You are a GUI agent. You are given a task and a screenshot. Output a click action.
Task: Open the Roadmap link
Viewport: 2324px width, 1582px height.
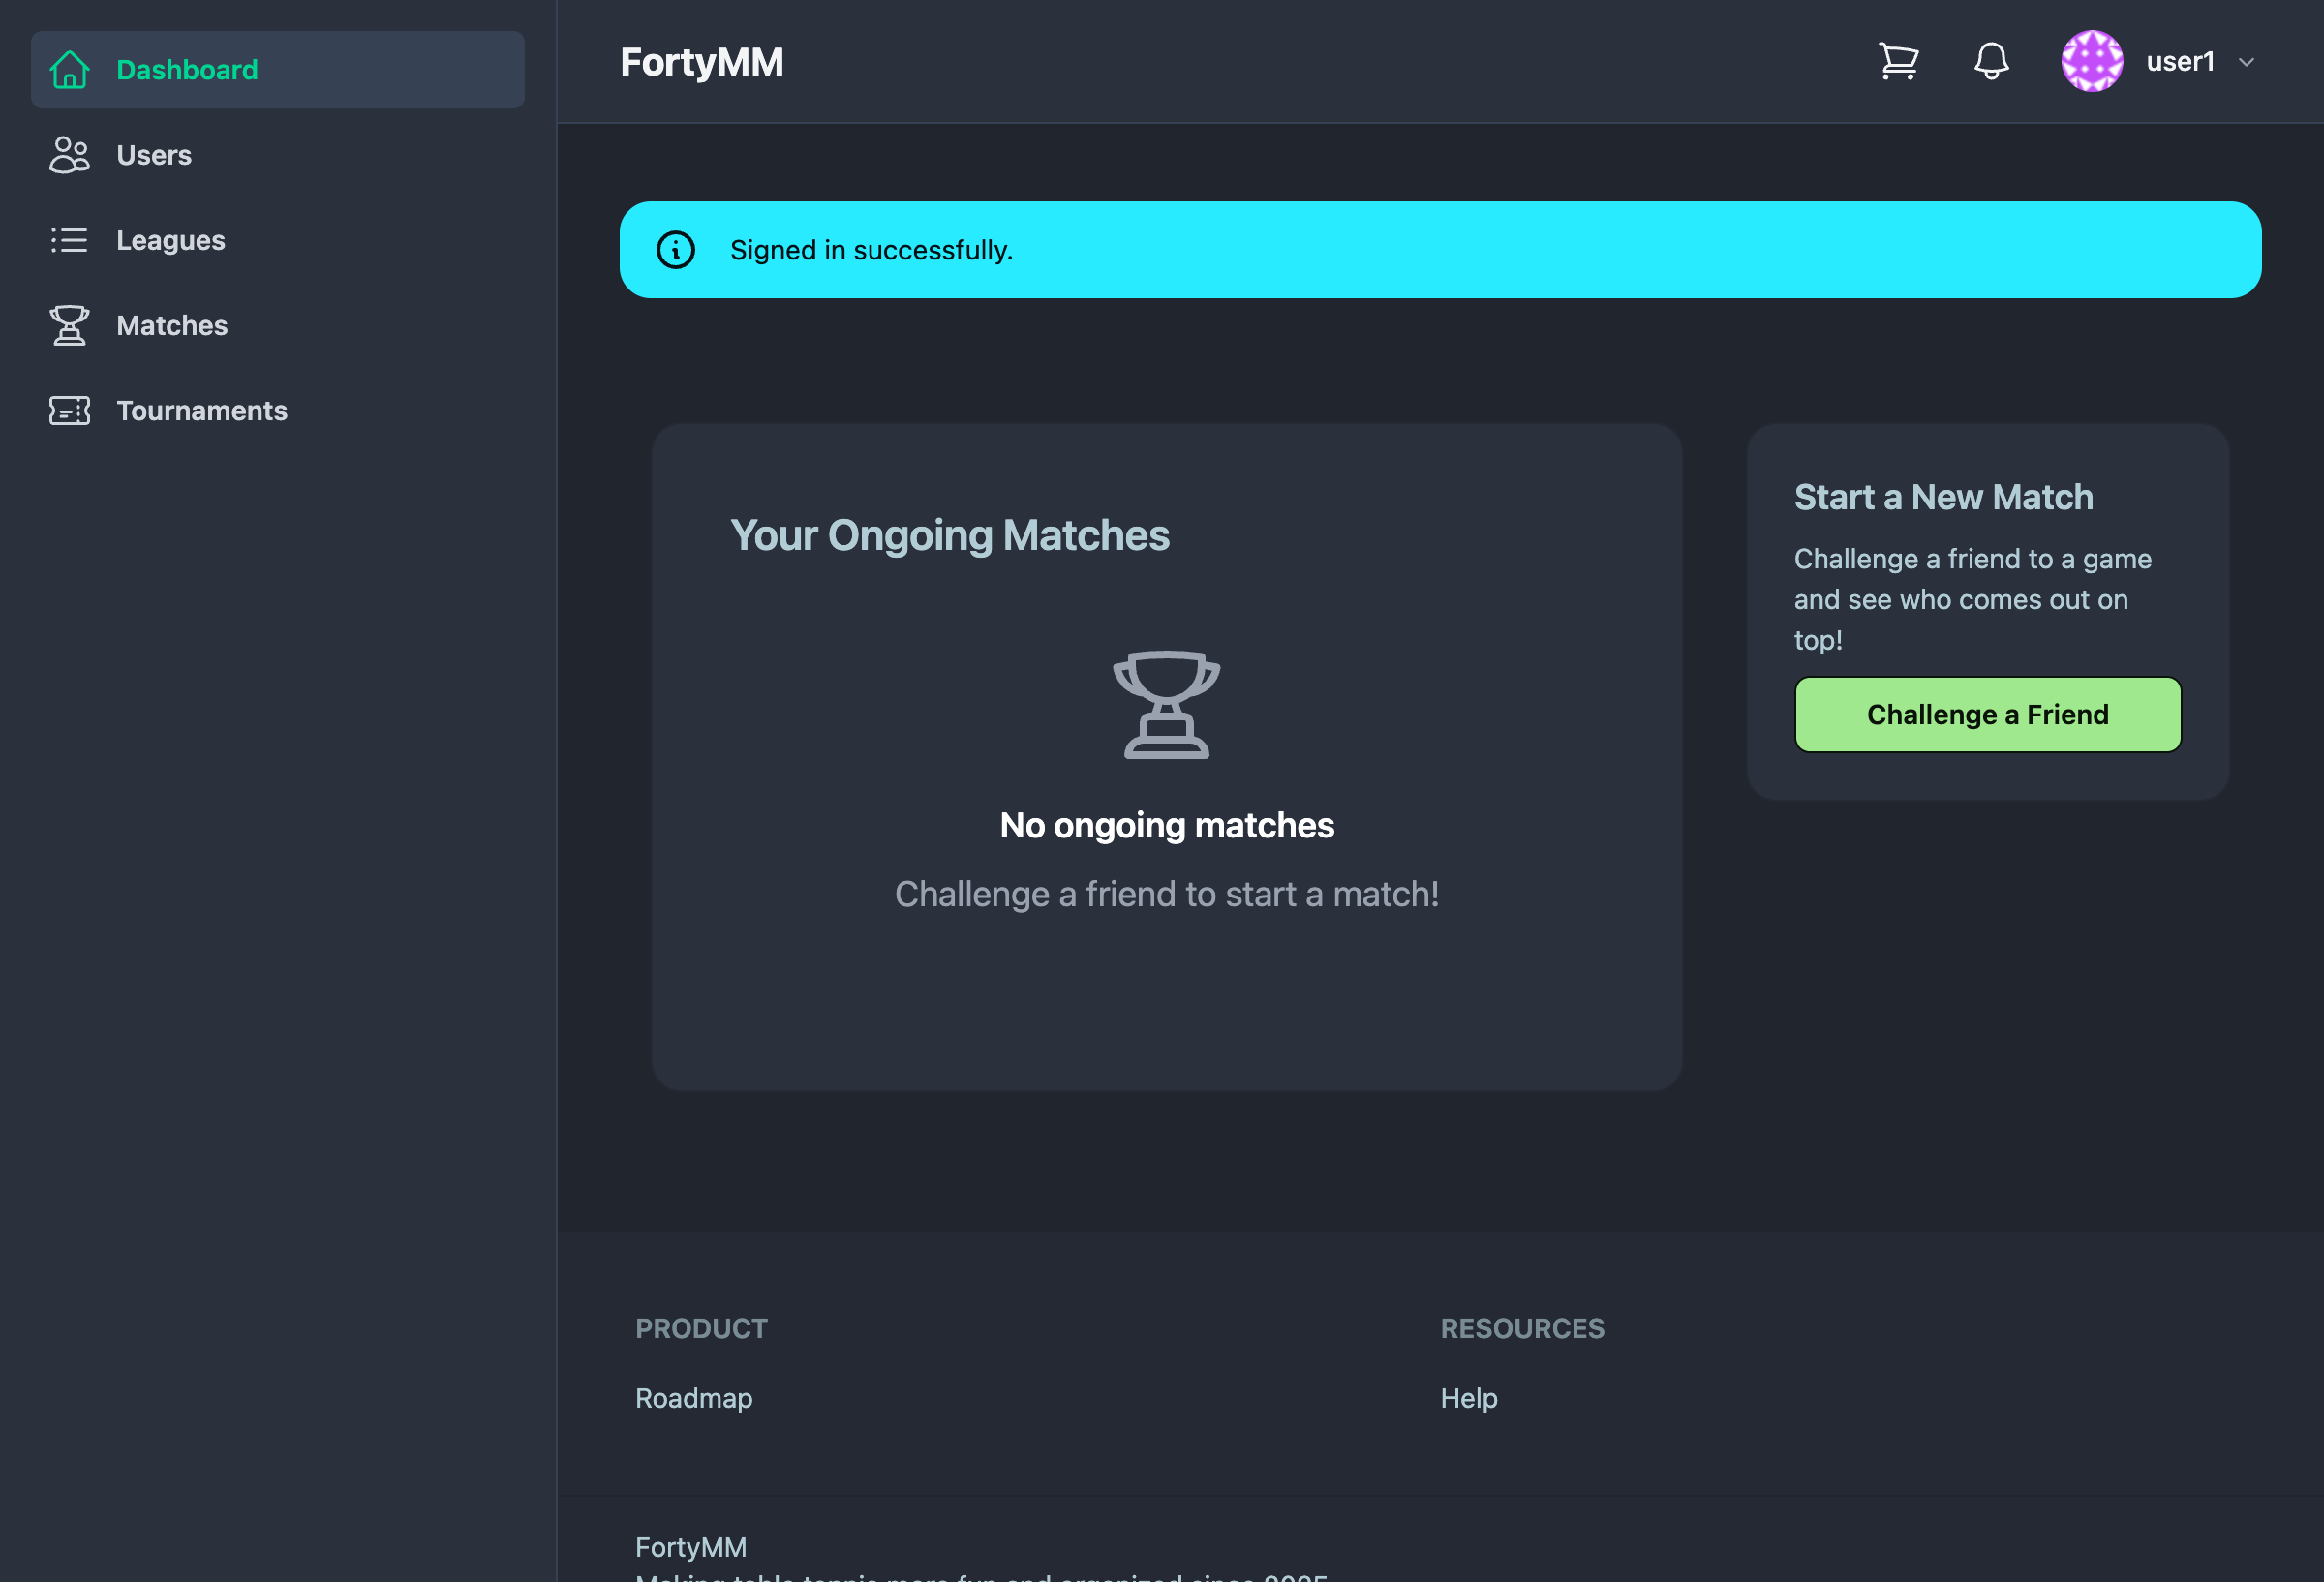(x=693, y=1398)
